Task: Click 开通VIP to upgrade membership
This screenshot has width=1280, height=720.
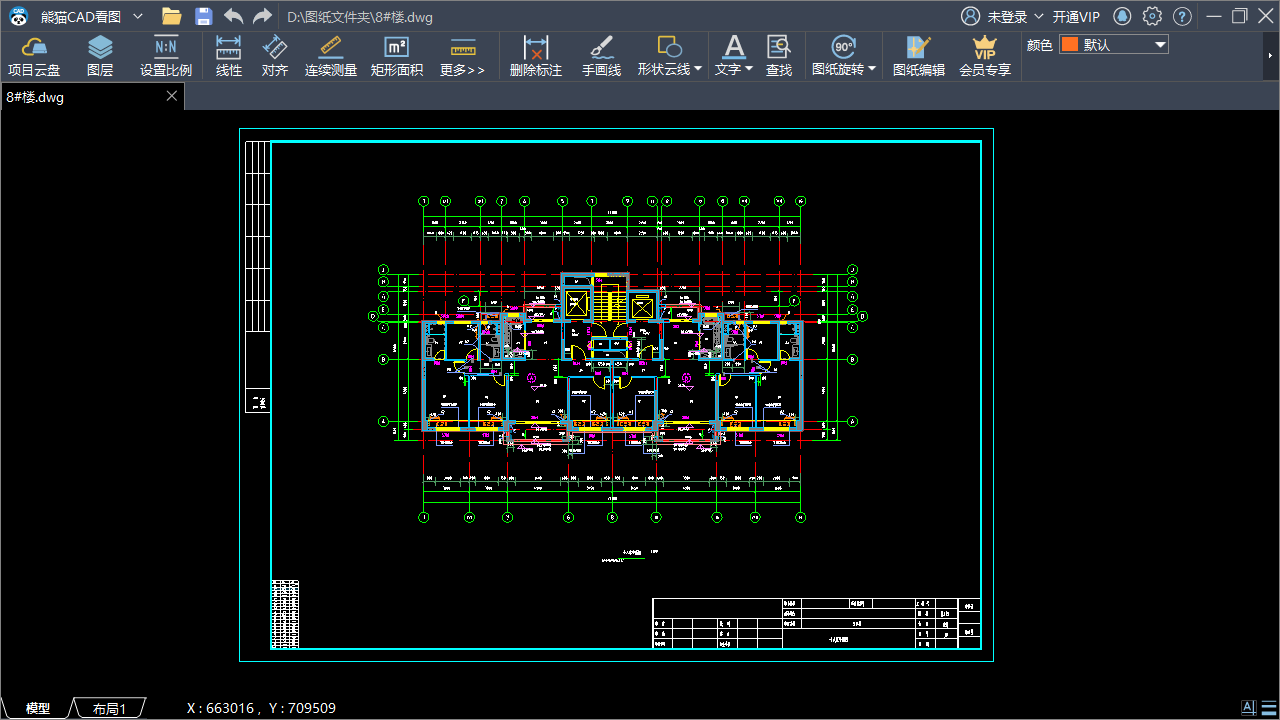Action: [1076, 17]
